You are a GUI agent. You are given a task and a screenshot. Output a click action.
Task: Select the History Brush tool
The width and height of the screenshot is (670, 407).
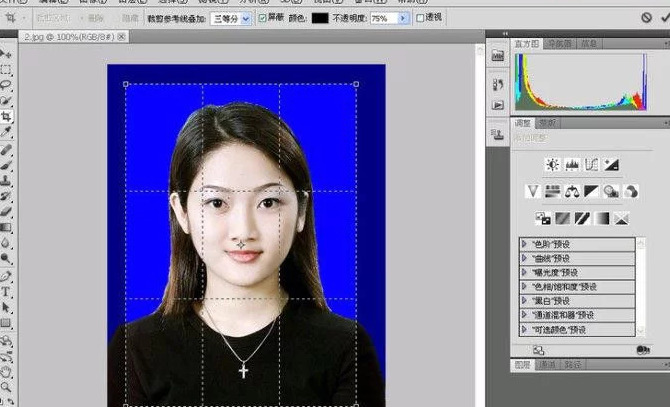tap(6, 196)
